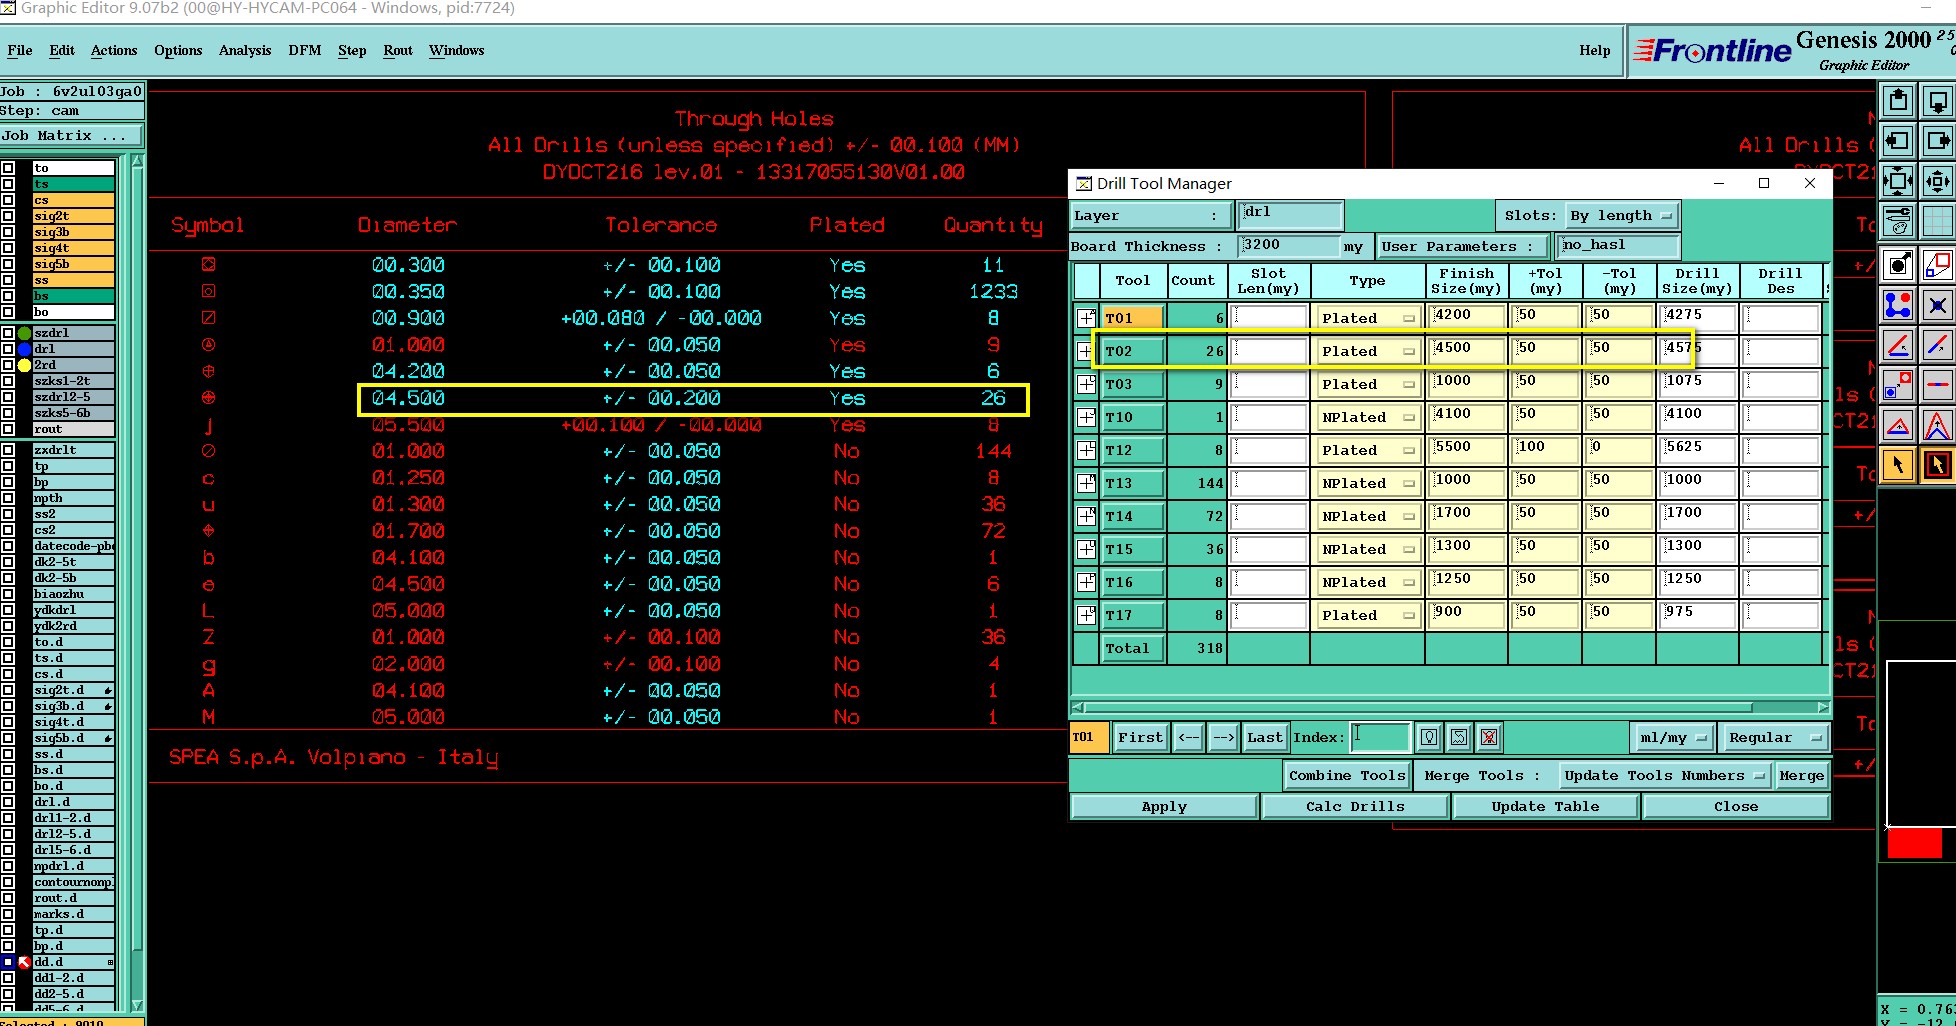Click the zoom-out expand arrows icon
This screenshot has width=1956, height=1026.
[1898, 181]
